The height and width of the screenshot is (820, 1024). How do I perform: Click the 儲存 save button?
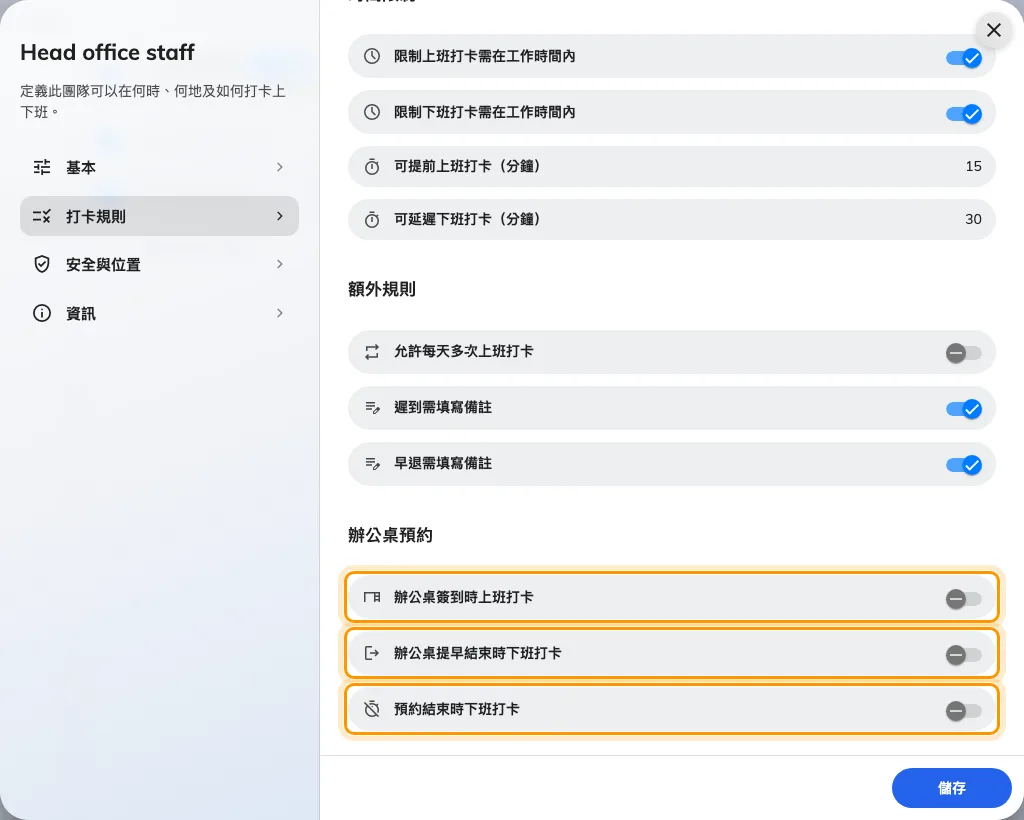[952, 788]
